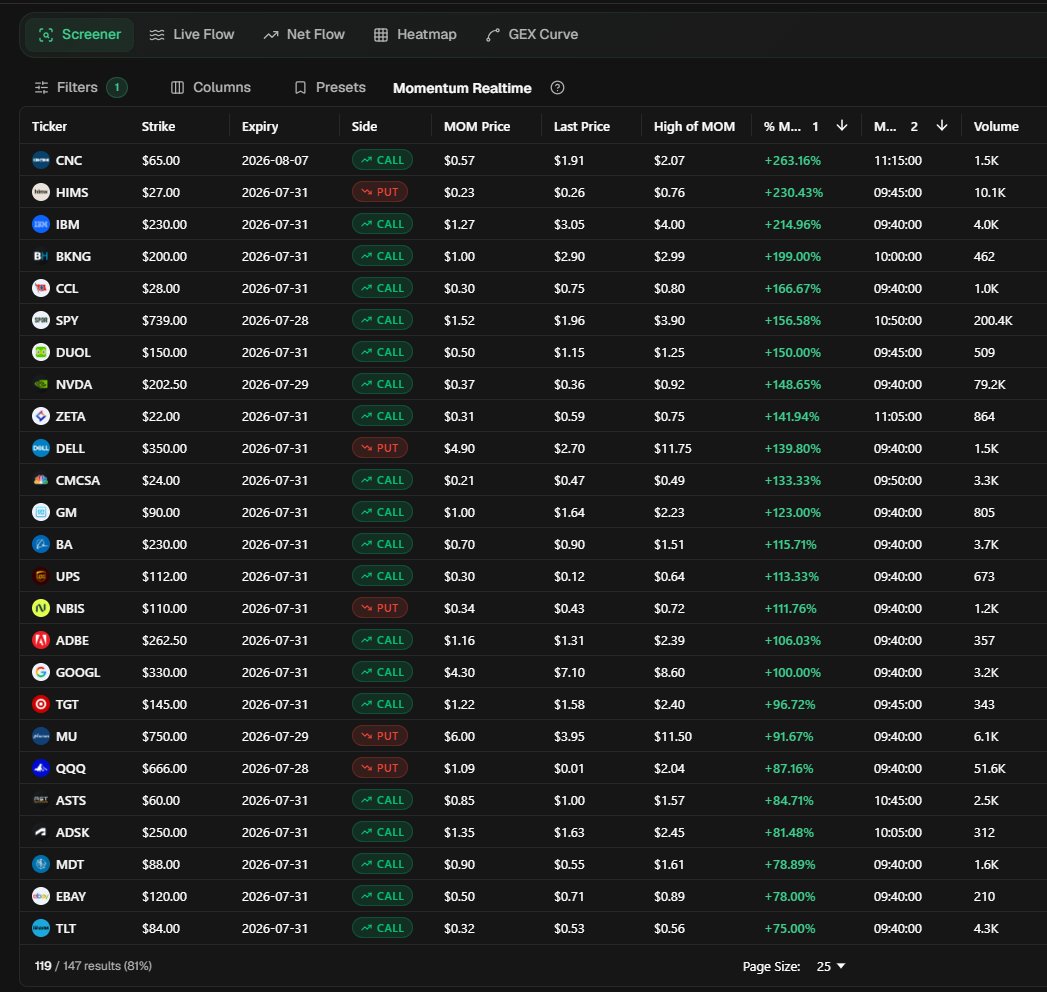Switch to the Net Flow tab
Viewport: 1047px width, 992px height.
(304, 35)
